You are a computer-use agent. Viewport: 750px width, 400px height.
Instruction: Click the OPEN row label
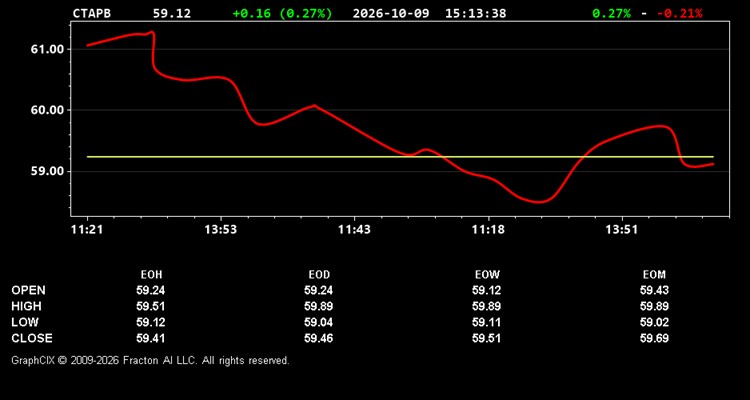point(28,290)
